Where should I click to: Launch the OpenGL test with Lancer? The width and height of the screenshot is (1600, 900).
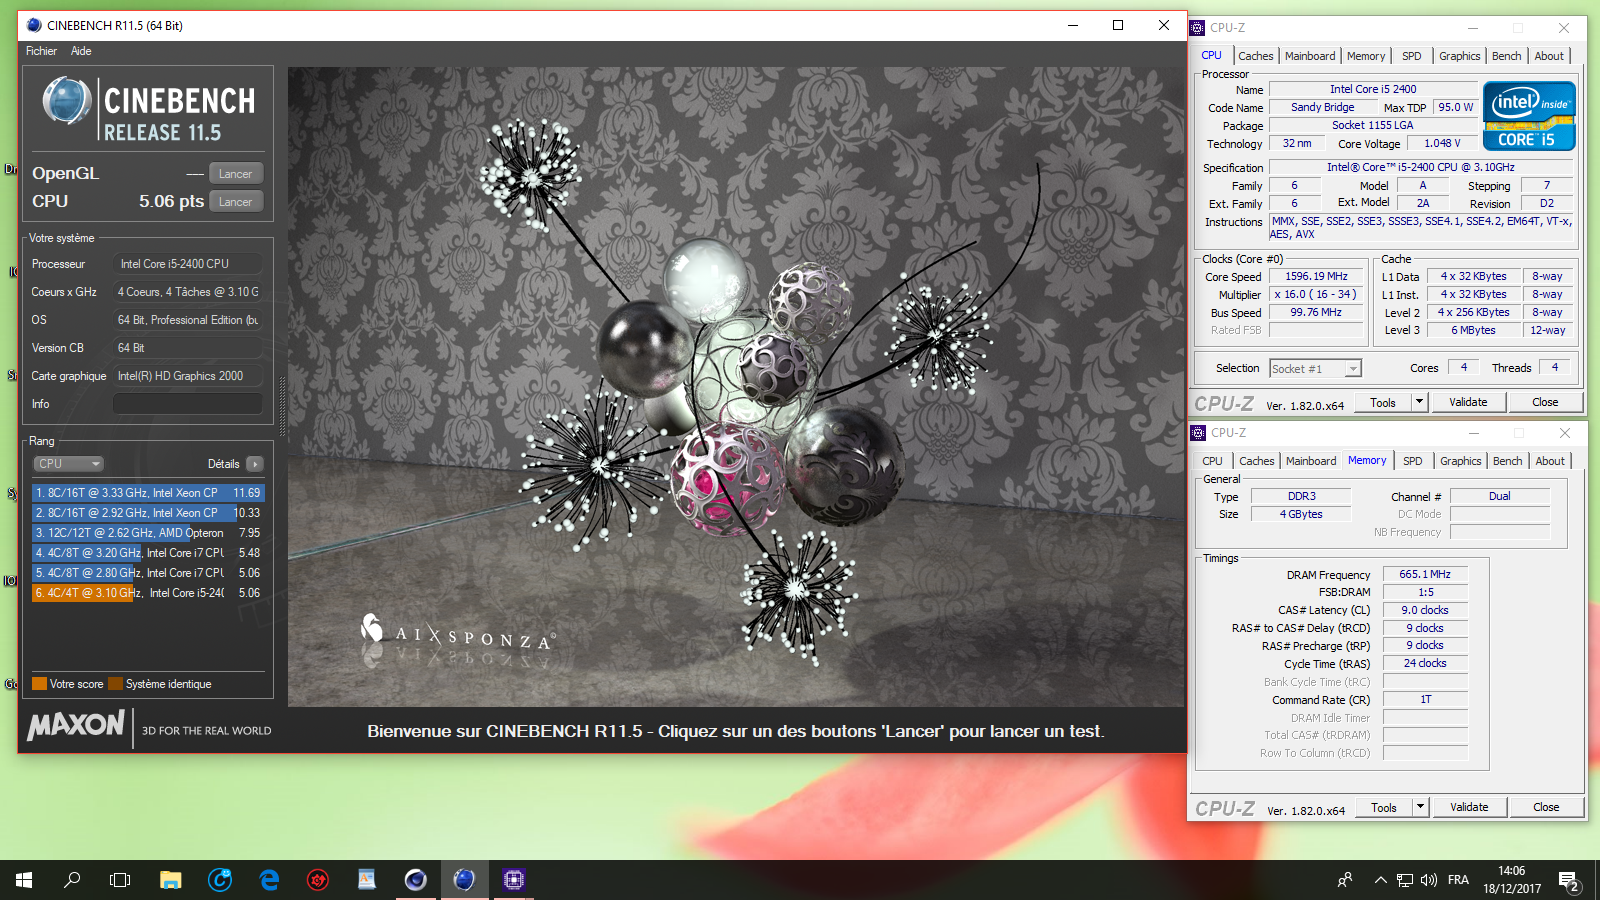[x=236, y=174]
